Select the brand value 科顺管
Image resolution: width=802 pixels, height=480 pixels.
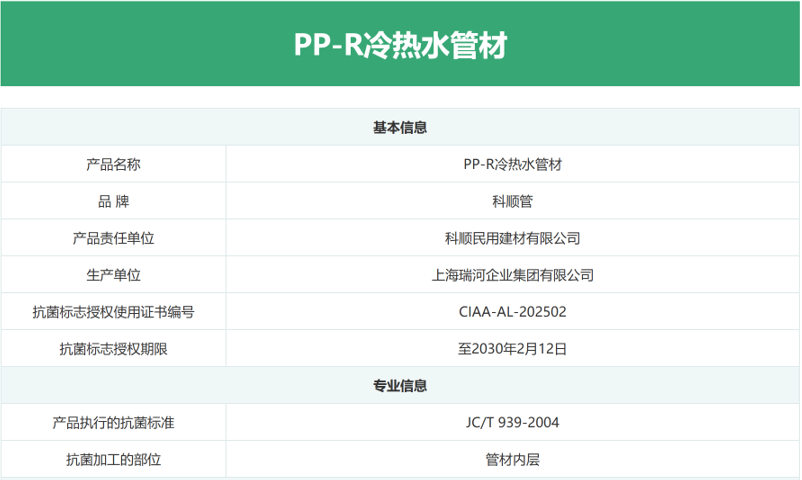coord(513,201)
